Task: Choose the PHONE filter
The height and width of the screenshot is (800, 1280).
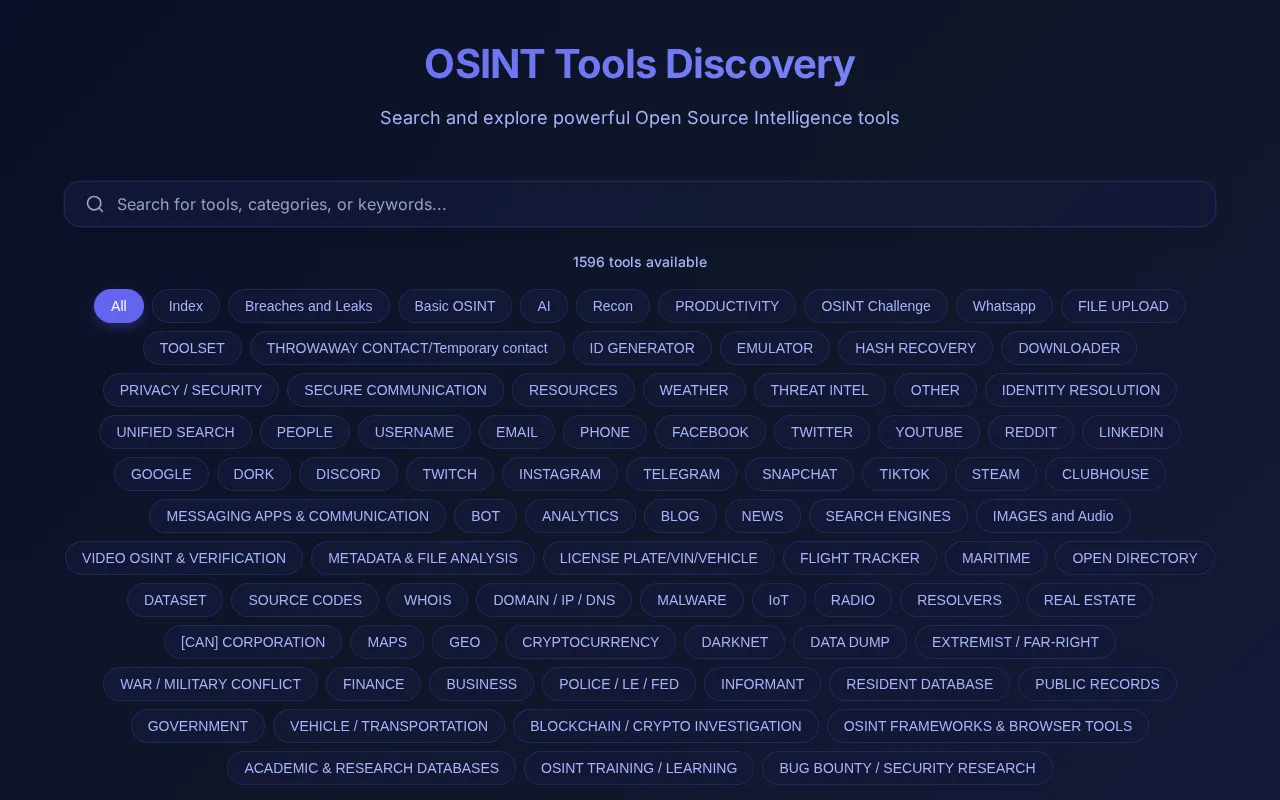Action: coord(605,432)
